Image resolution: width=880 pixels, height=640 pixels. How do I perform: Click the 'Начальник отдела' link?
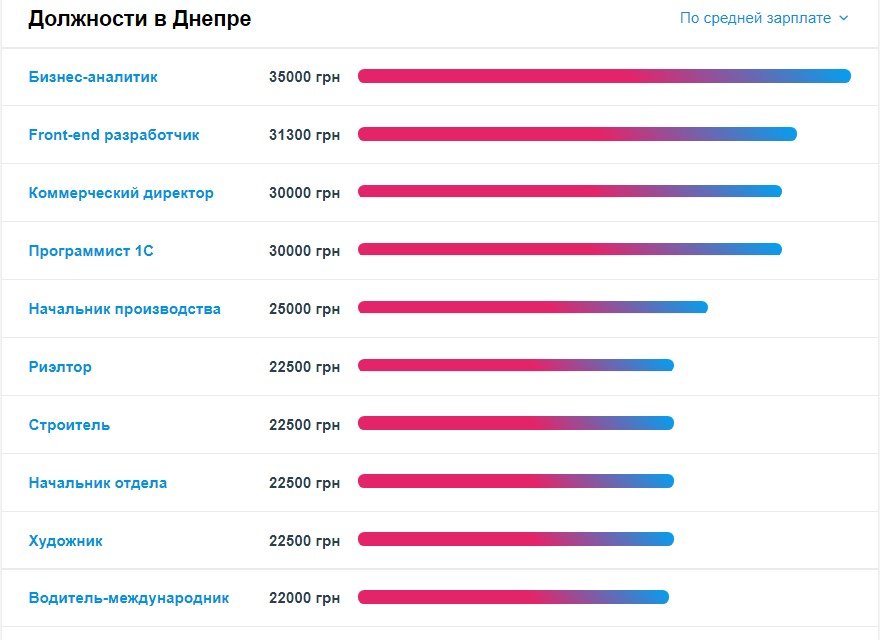(x=98, y=483)
